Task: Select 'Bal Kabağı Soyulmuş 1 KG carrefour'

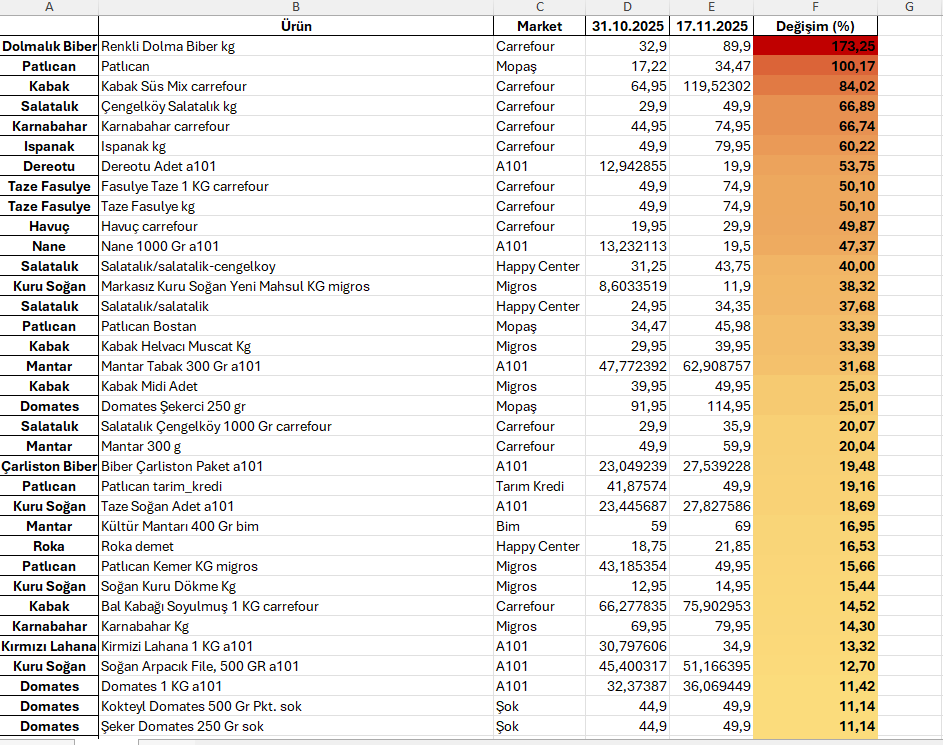Action: (x=296, y=606)
